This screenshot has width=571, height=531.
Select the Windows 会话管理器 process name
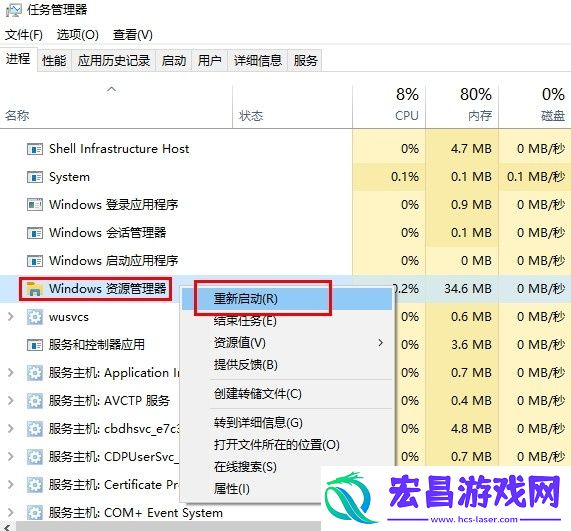[108, 233]
